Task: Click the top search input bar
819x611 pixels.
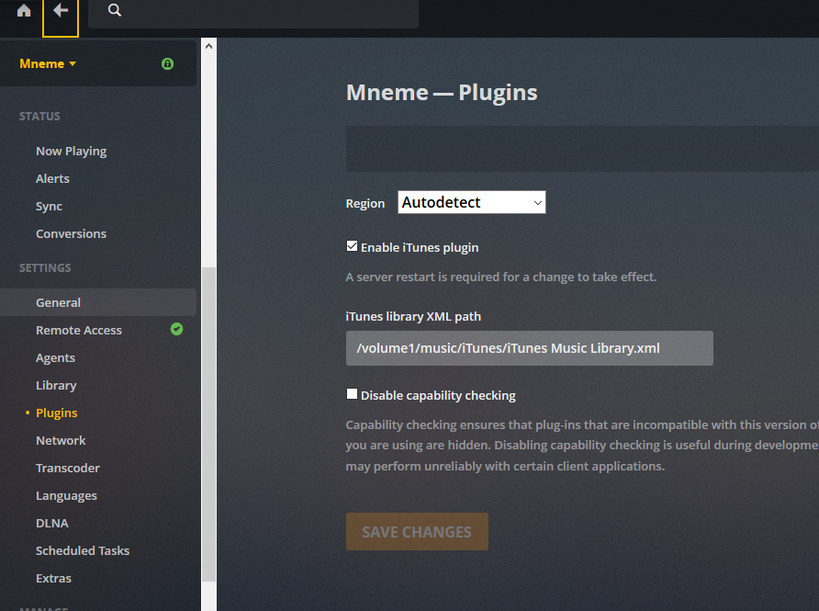Action: tap(253, 12)
